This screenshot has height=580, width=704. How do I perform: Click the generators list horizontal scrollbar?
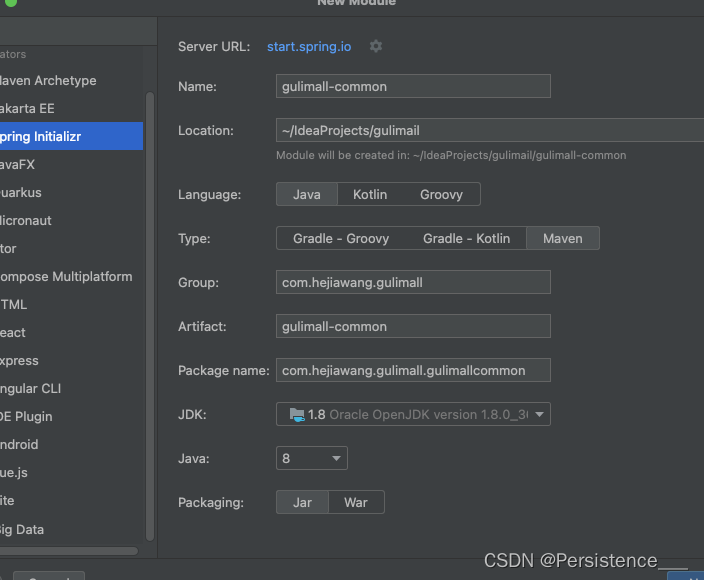[x=69, y=551]
